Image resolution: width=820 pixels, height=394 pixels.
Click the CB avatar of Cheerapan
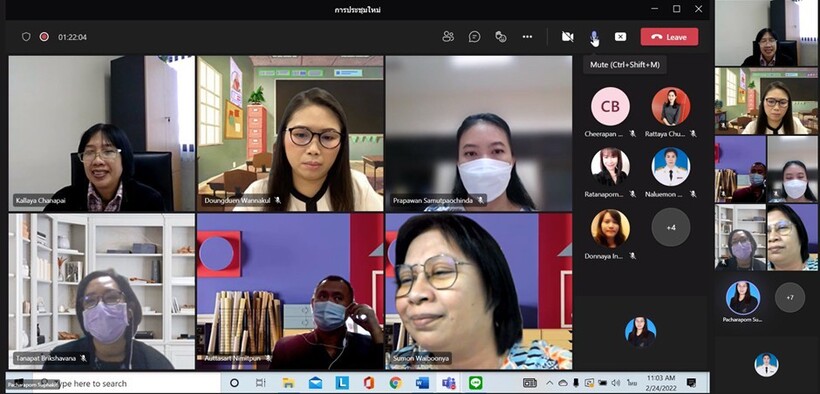pos(610,106)
